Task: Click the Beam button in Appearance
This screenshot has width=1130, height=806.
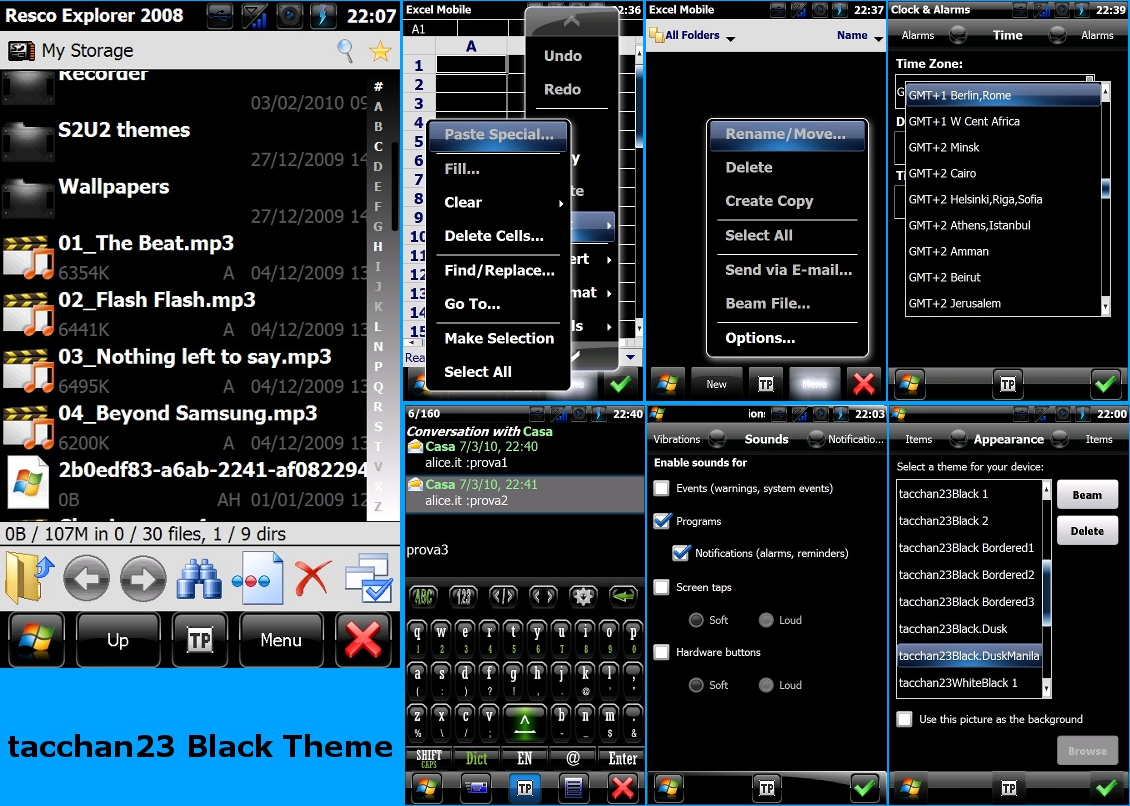Action: click(x=1087, y=495)
